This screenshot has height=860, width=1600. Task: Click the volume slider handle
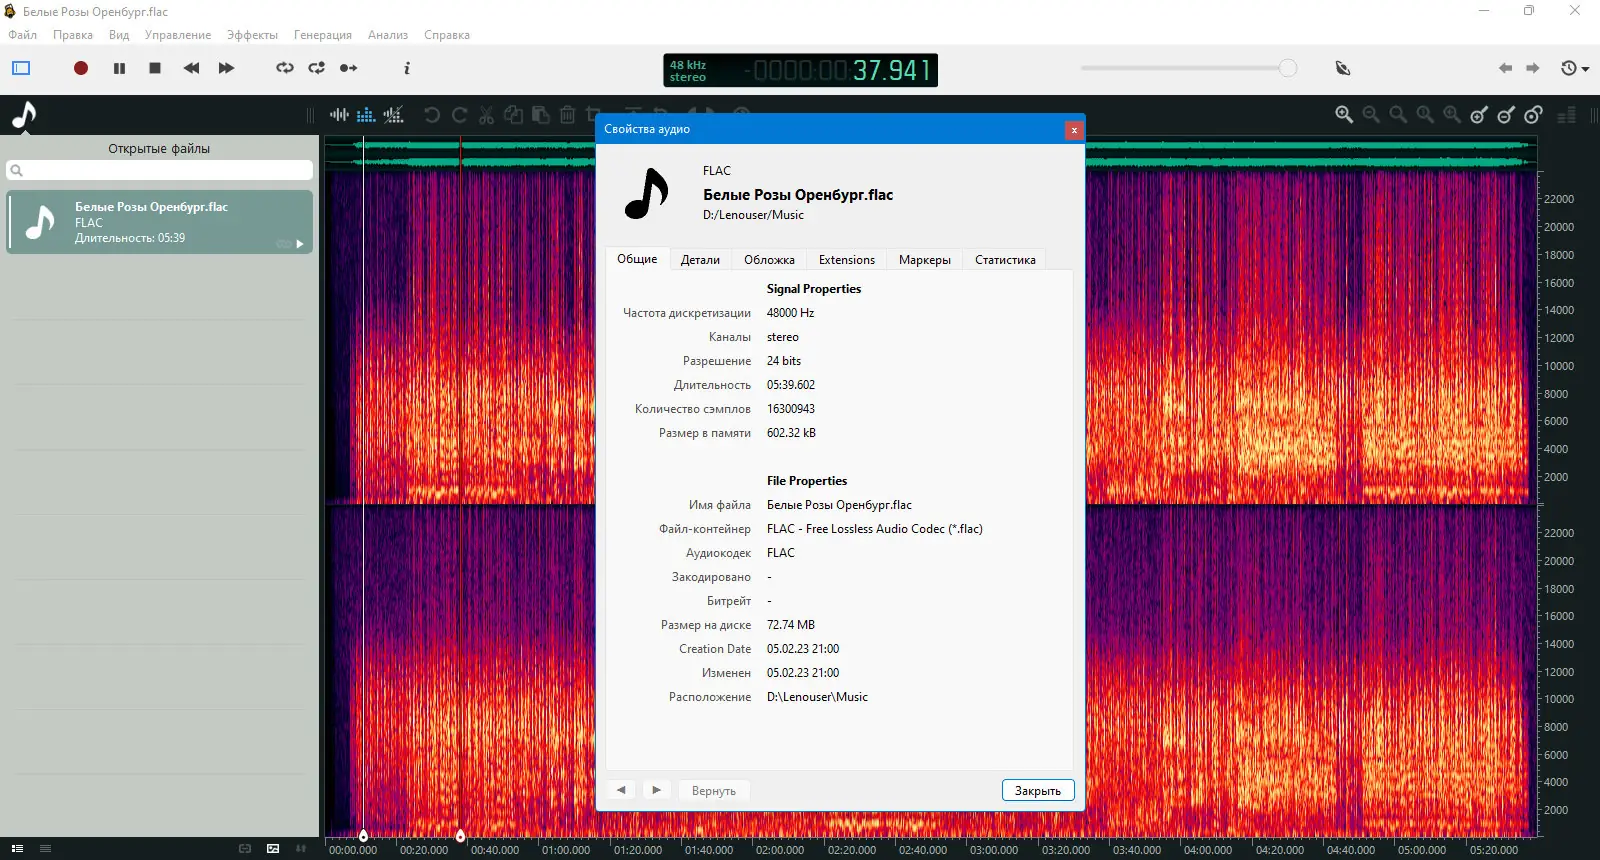tap(1288, 68)
